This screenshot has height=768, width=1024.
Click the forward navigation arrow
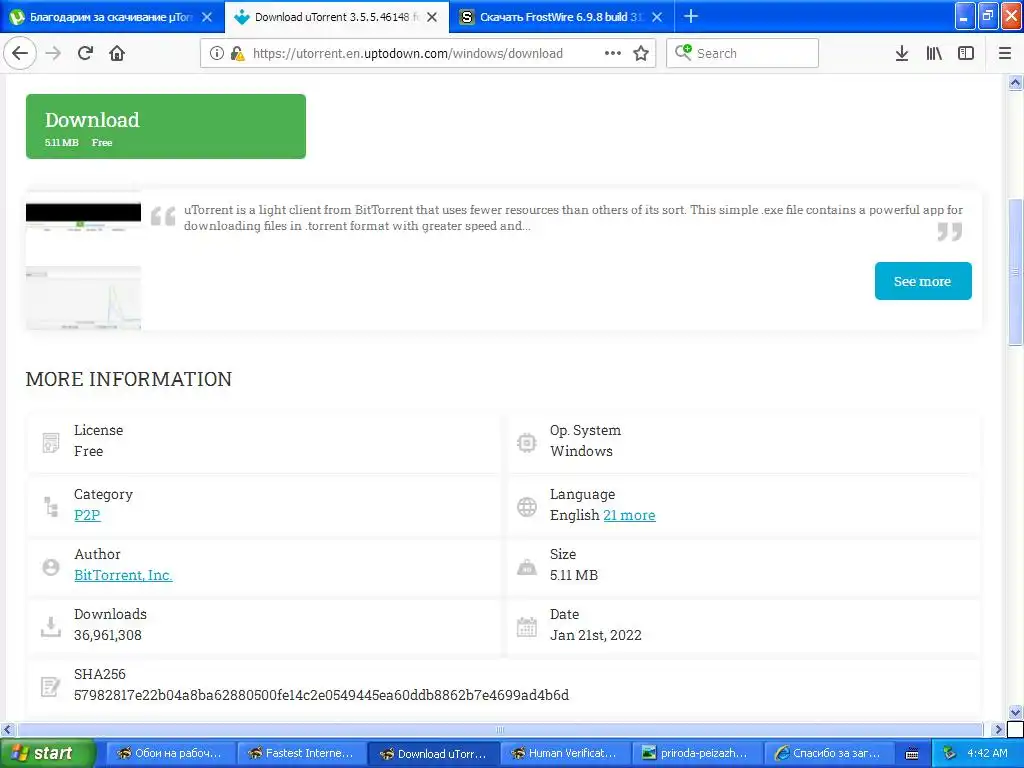53,53
